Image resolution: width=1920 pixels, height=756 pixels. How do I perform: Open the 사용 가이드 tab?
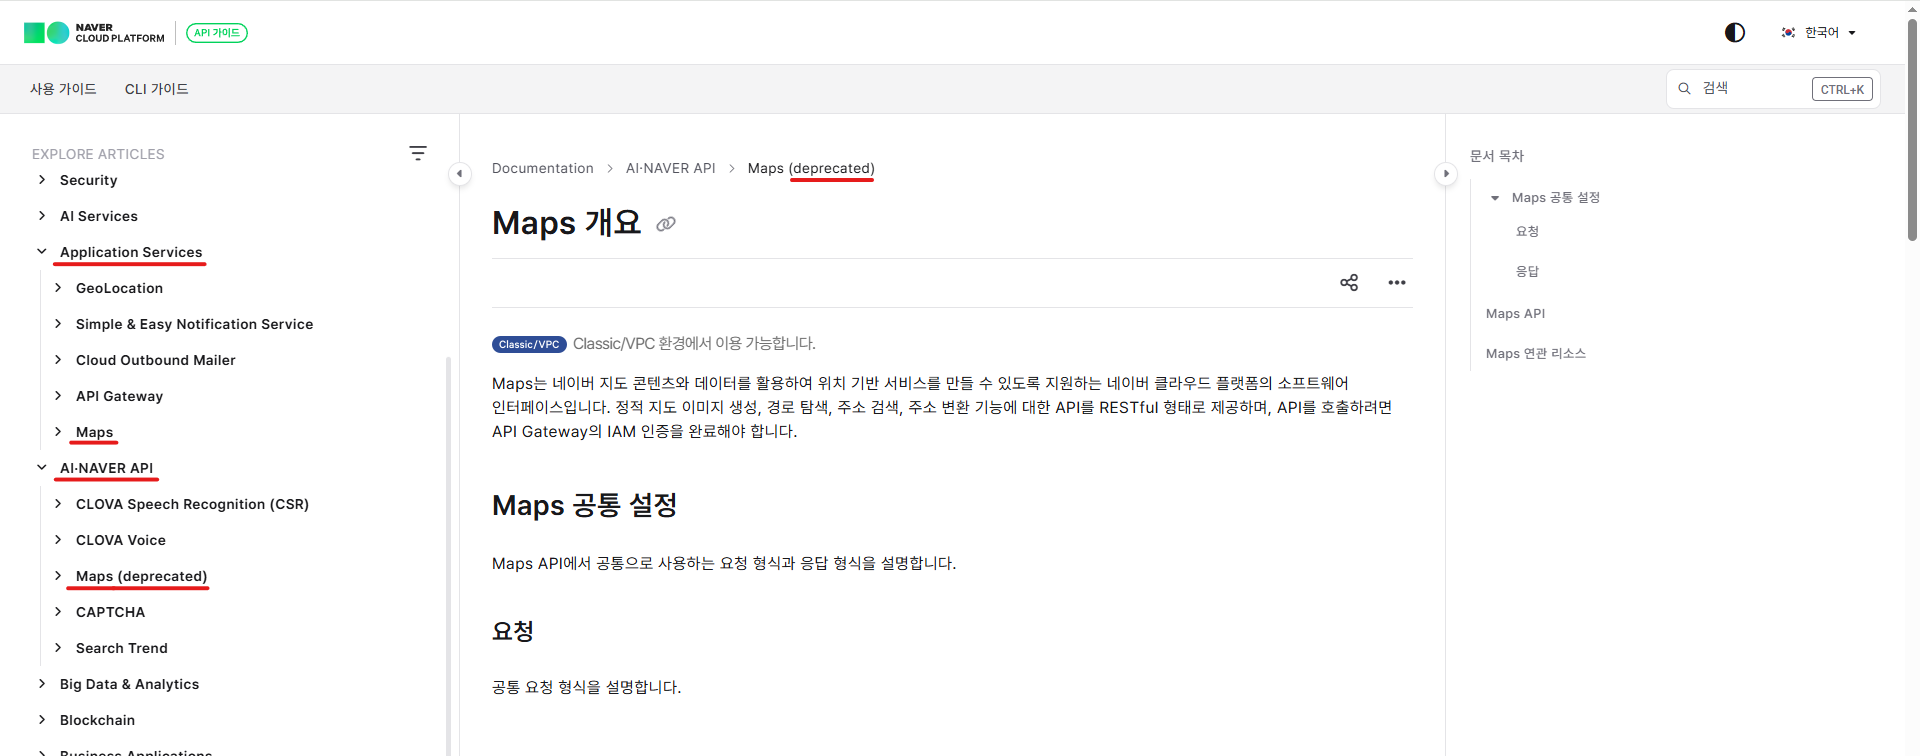63,89
